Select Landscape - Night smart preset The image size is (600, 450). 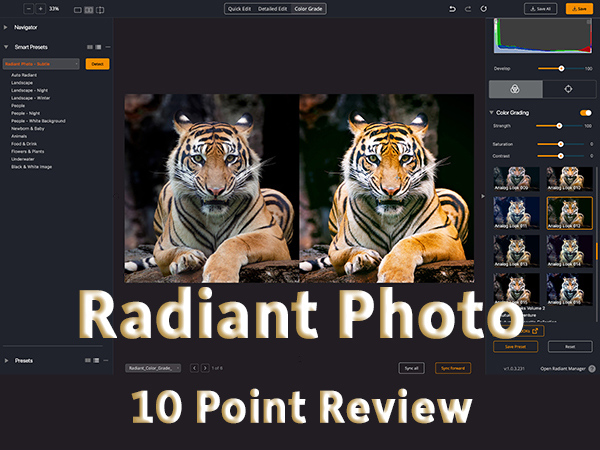(x=29, y=90)
